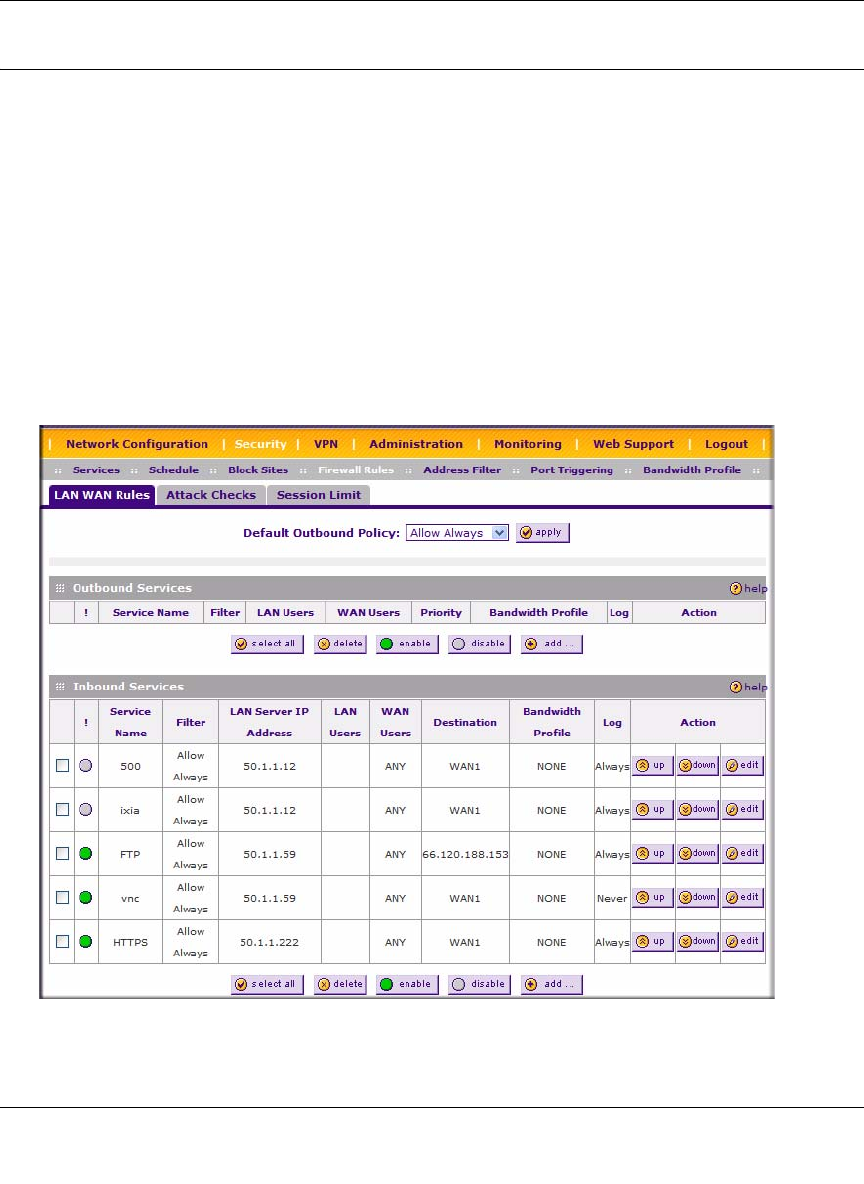Apply the default outbound policy

542,532
